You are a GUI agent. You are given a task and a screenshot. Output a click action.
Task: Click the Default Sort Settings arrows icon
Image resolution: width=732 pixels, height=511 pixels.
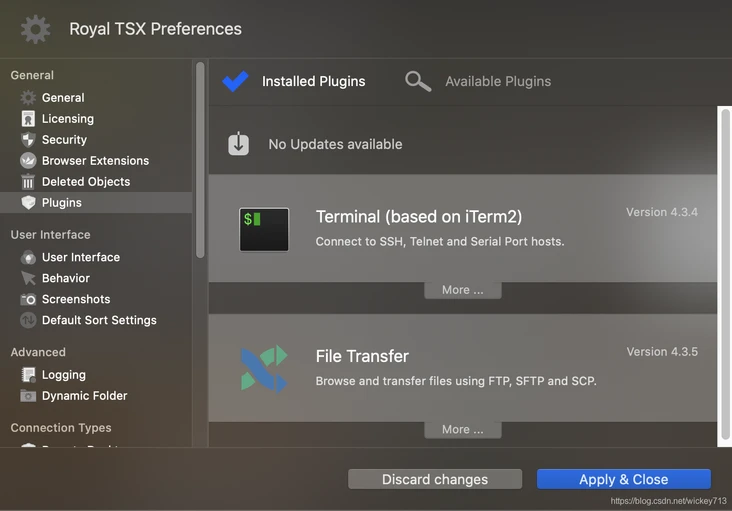(x=28, y=320)
